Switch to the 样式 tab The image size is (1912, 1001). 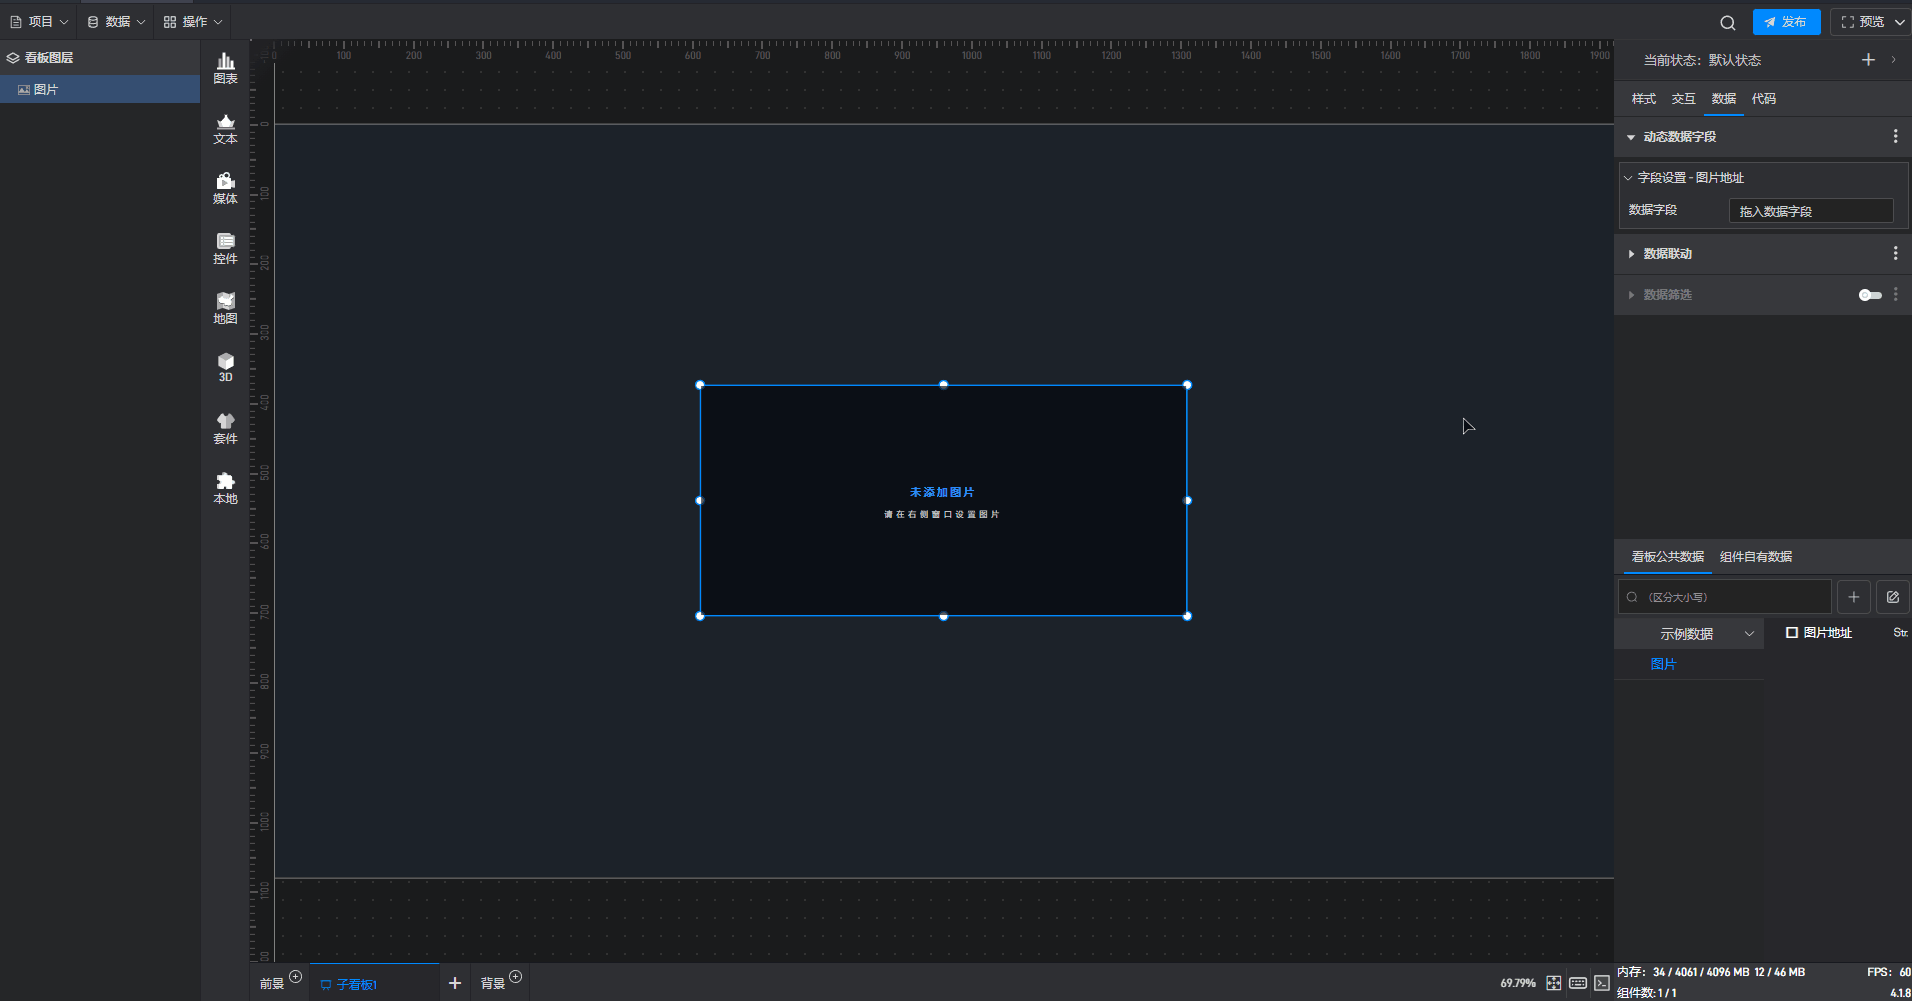tap(1643, 99)
